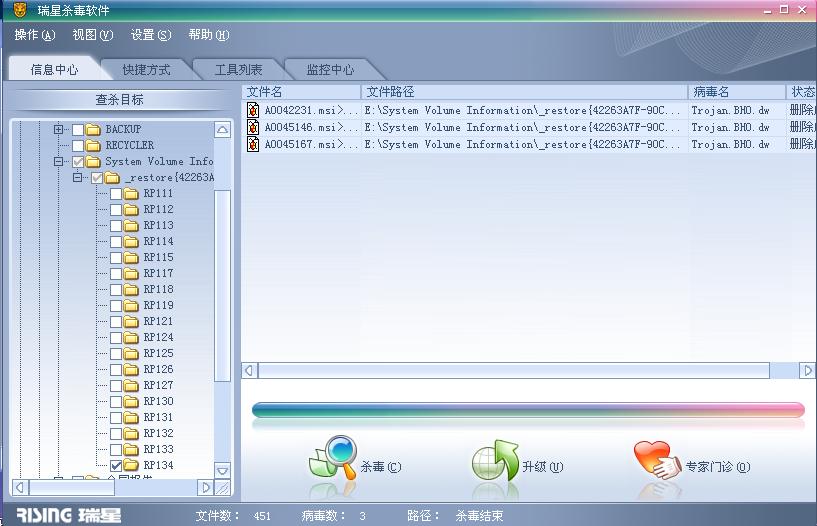Switch to the 信息中心 tab

click(54, 69)
